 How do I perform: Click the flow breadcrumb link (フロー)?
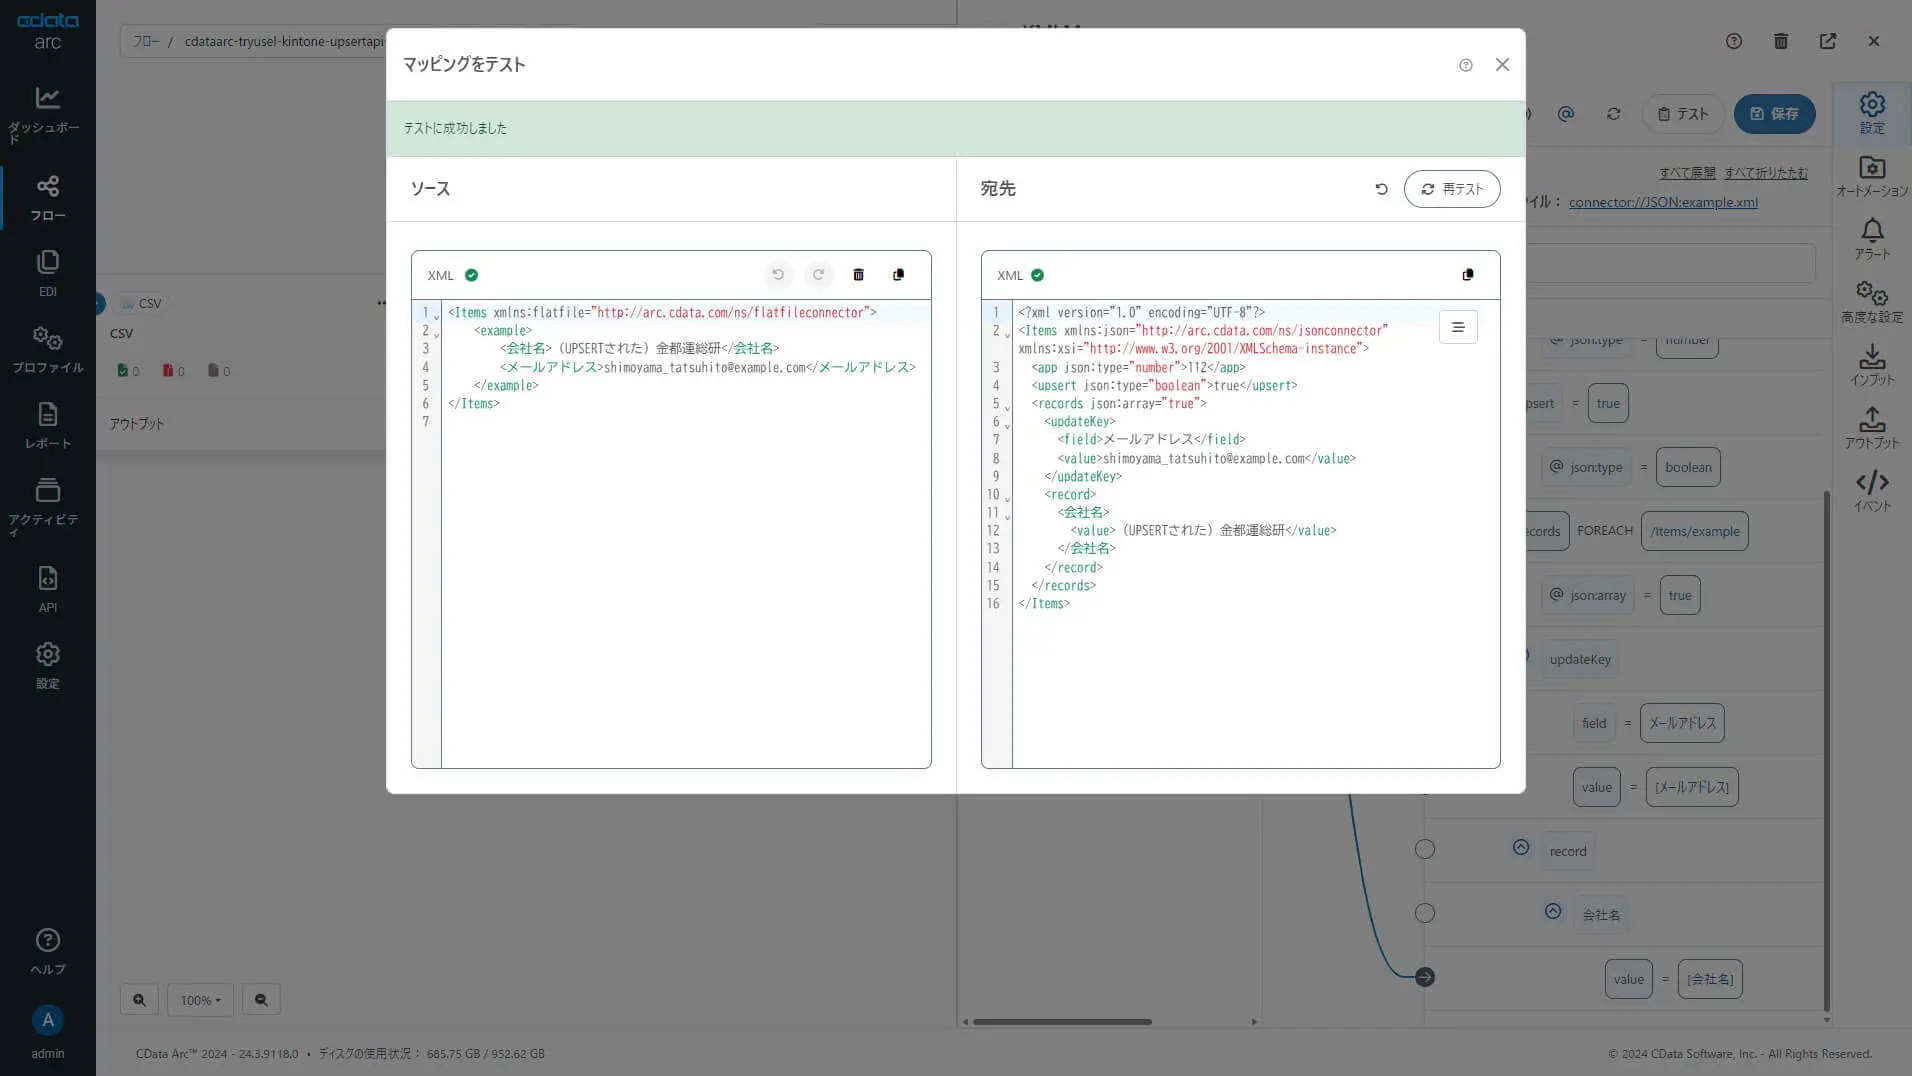pos(146,42)
